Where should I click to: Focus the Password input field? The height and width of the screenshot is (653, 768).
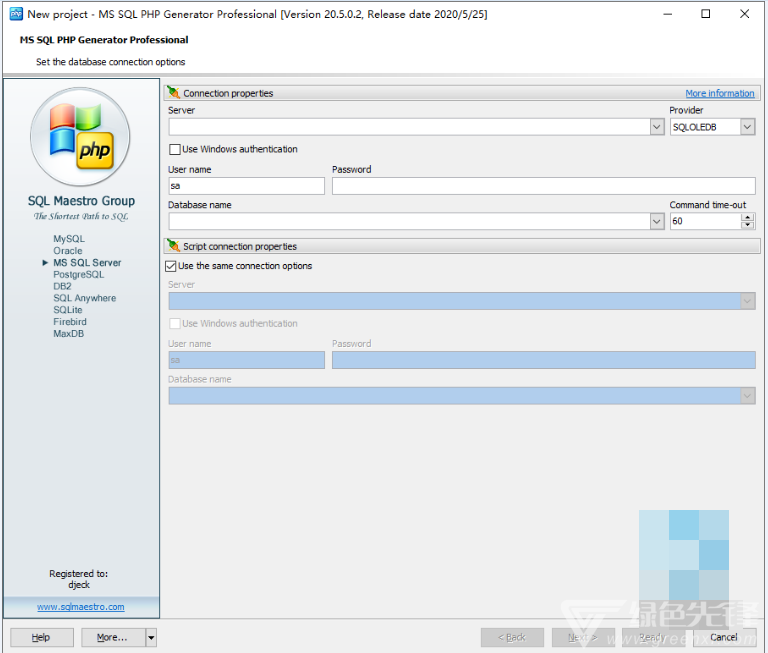coord(544,186)
